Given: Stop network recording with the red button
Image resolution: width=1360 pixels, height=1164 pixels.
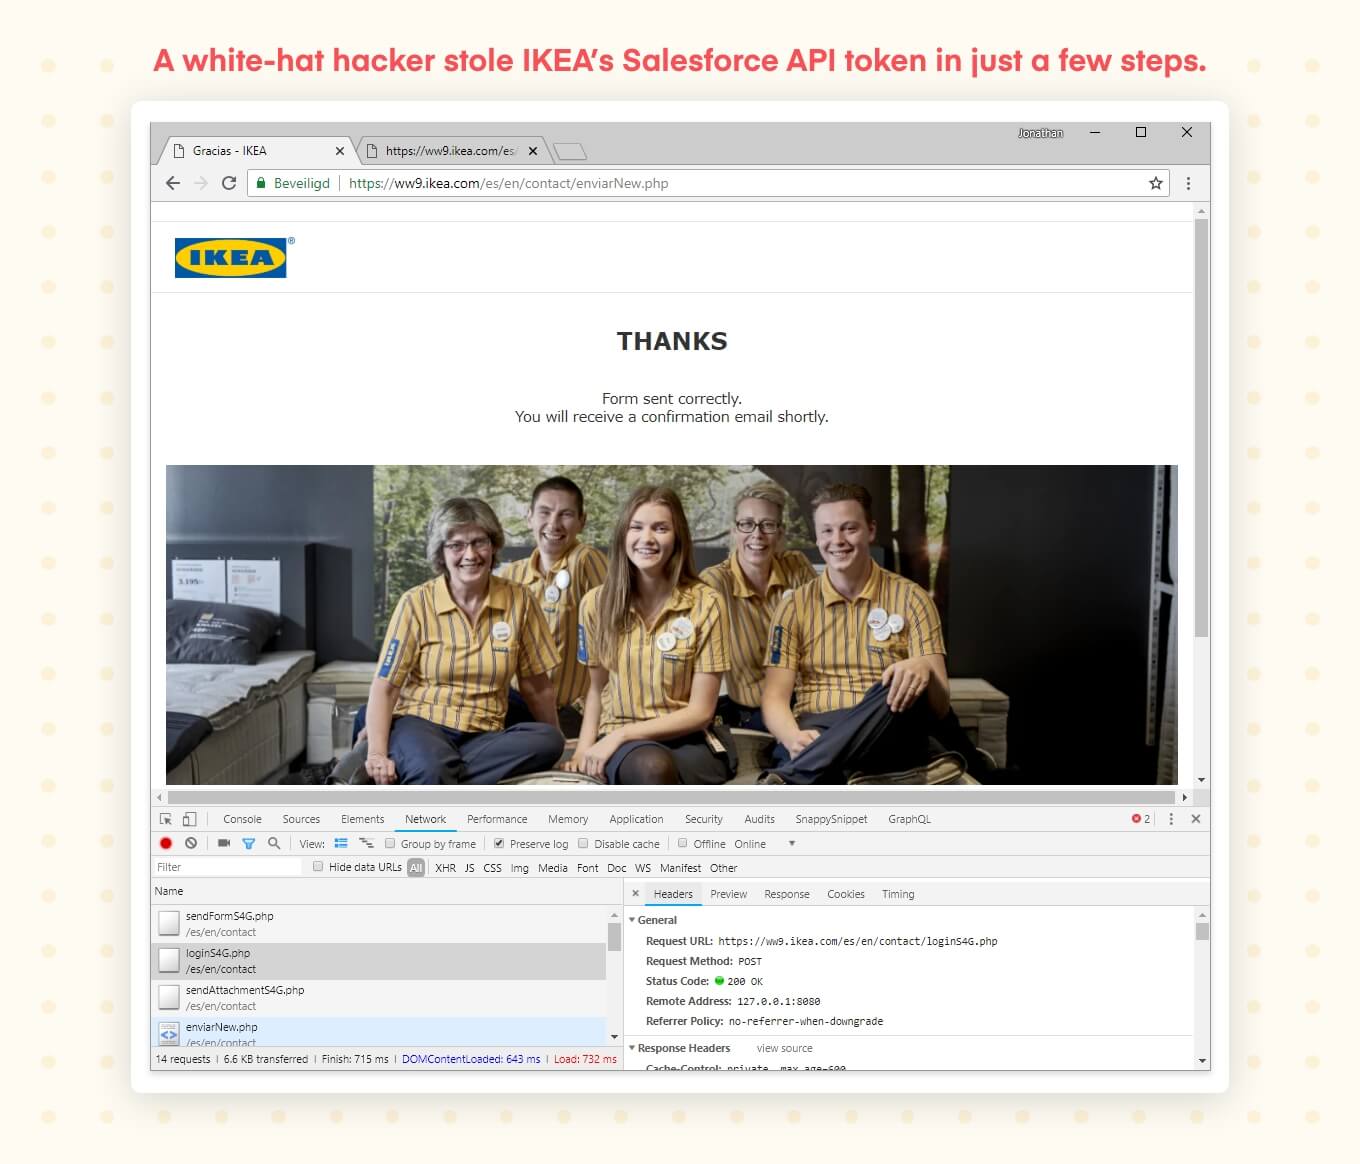Looking at the screenshot, I should pos(166,843).
